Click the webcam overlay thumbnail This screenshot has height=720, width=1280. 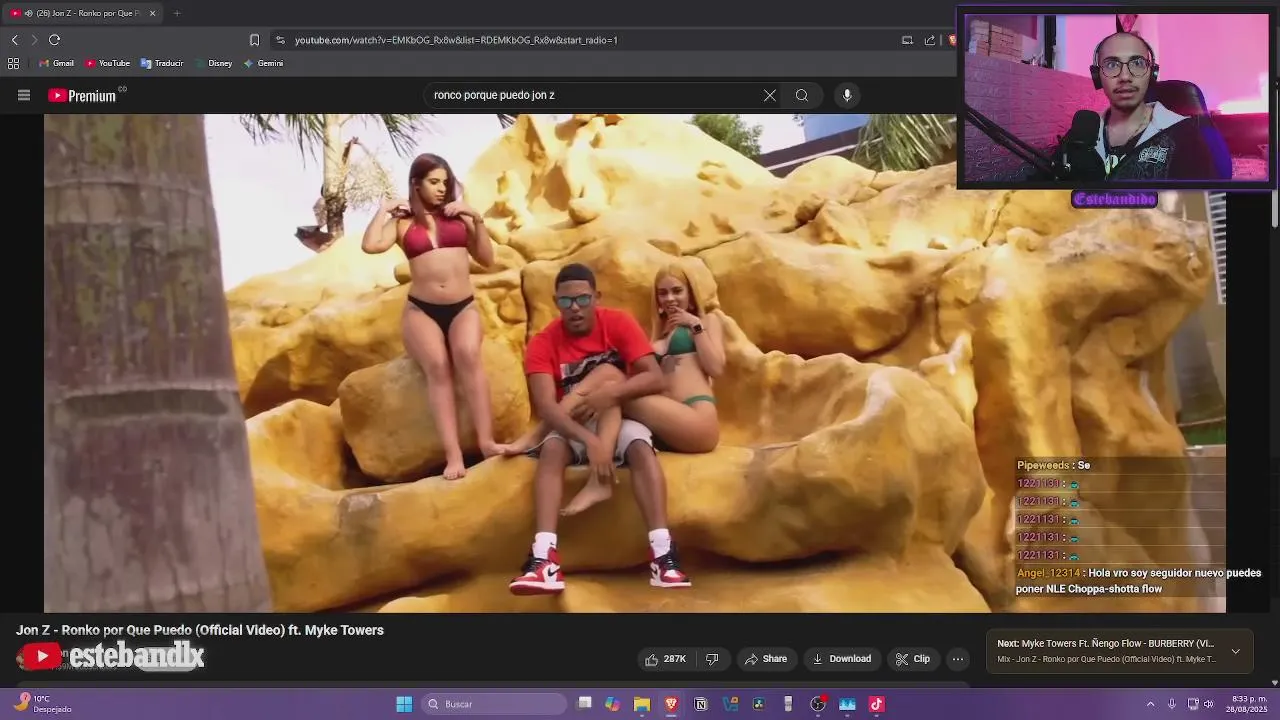tap(1115, 98)
